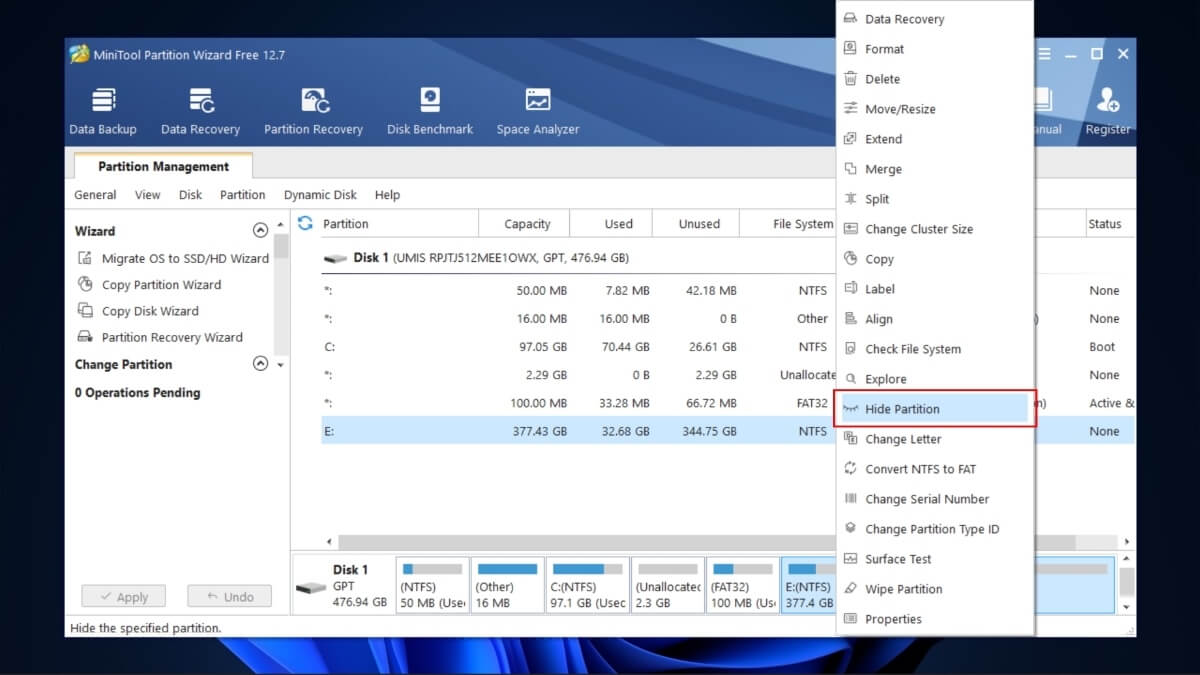Click the Undo button

[229, 596]
